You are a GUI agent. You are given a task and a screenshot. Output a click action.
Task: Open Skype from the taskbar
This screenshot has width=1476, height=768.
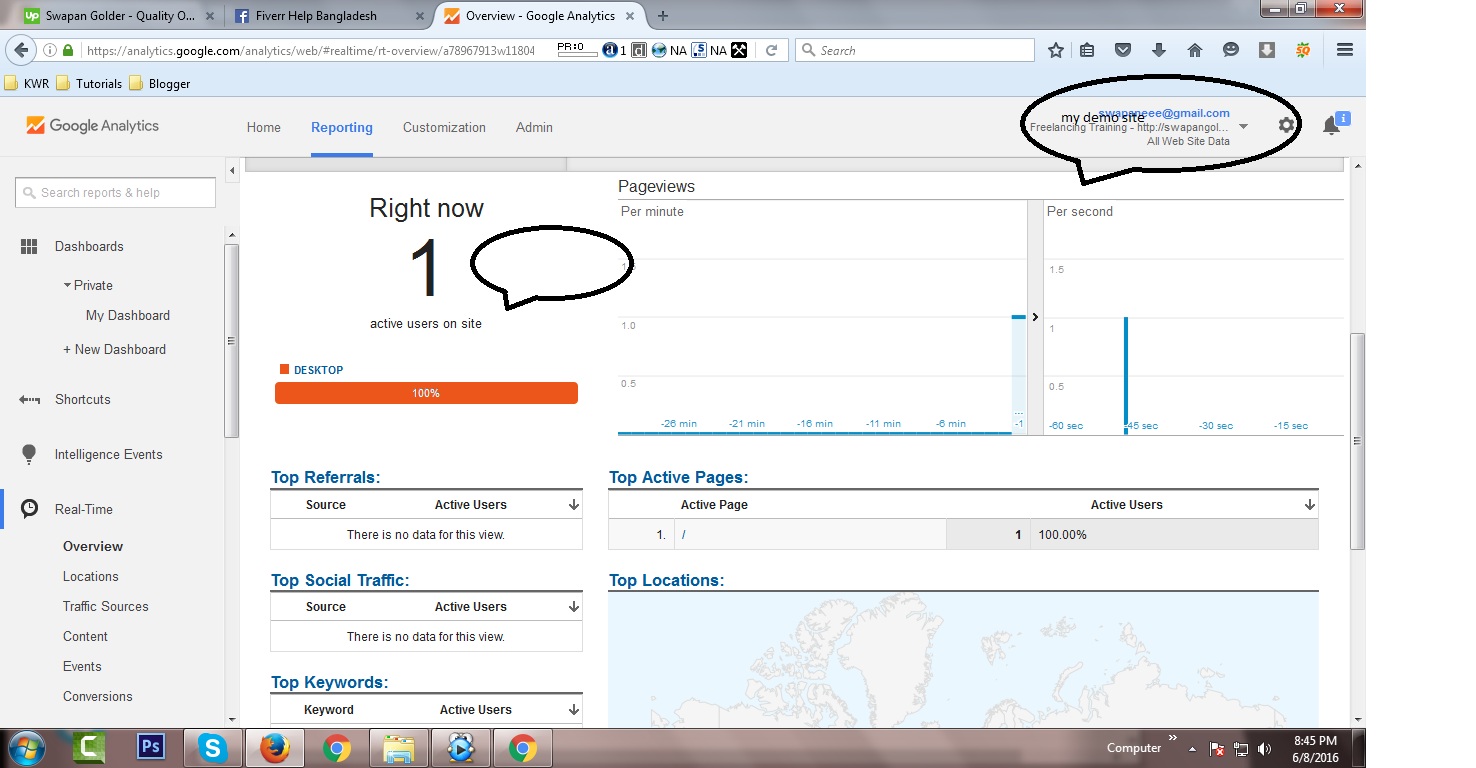click(x=212, y=747)
